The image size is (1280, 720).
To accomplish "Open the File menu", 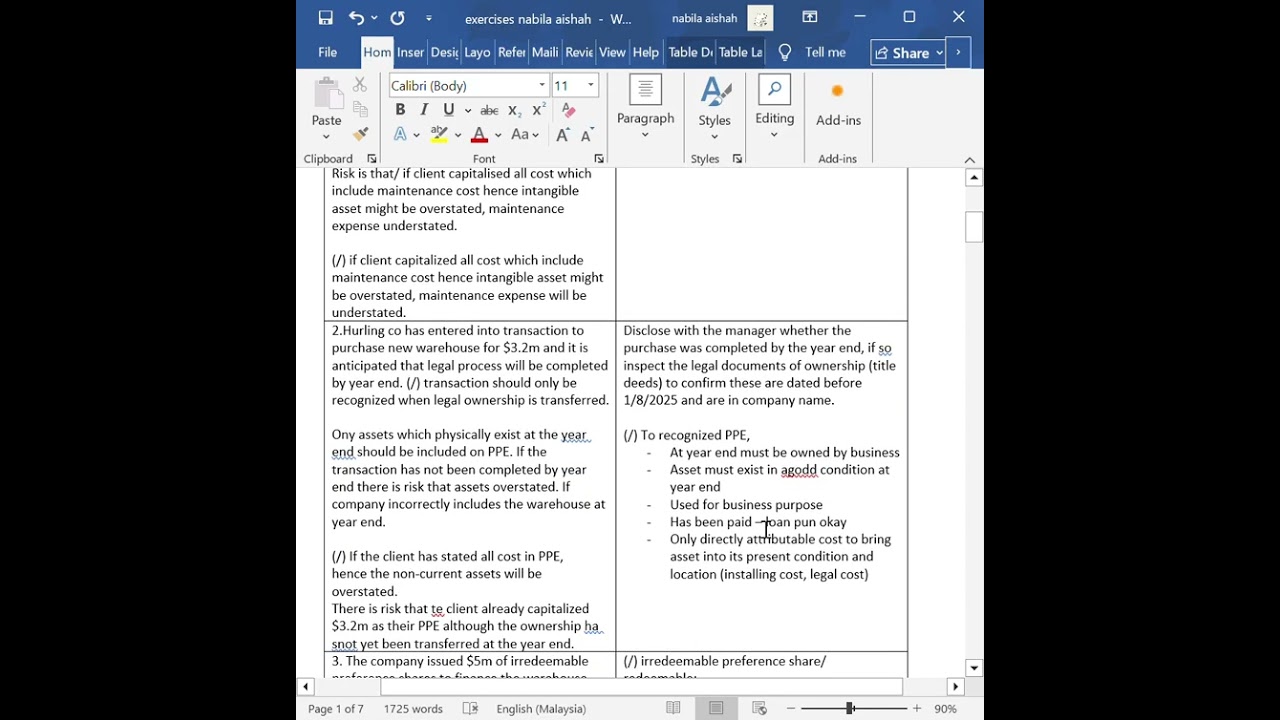I will (327, 52).
